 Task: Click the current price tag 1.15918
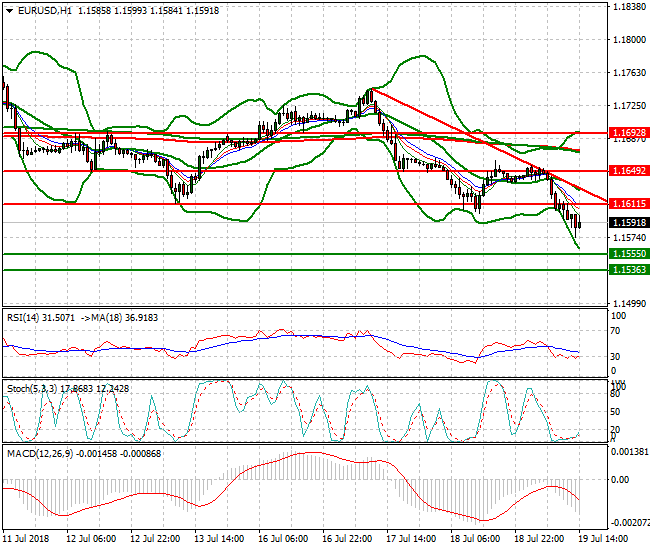(x=629, y=222)
